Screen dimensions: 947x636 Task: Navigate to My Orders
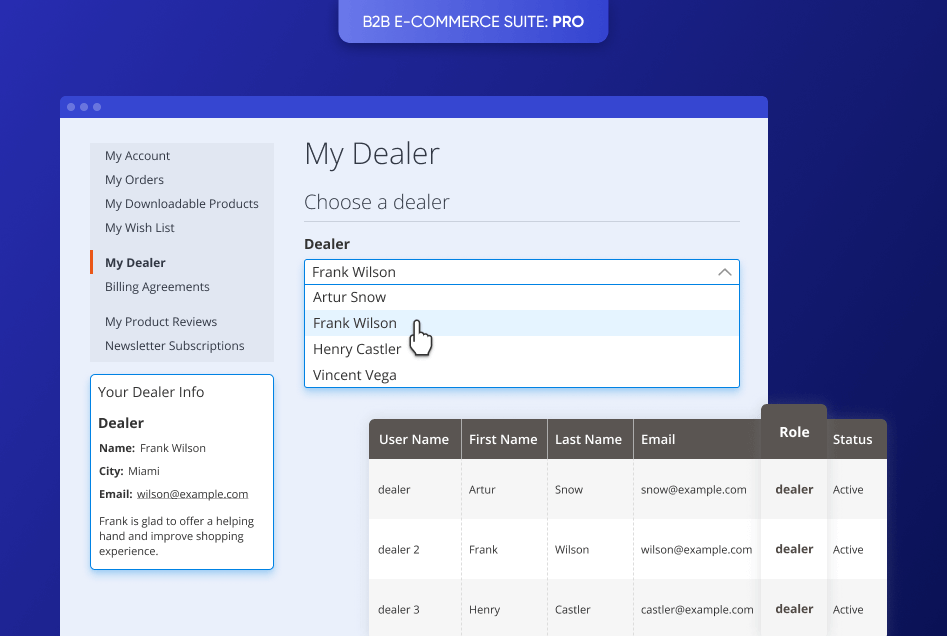pyautogui.click(x=134, y=179)
